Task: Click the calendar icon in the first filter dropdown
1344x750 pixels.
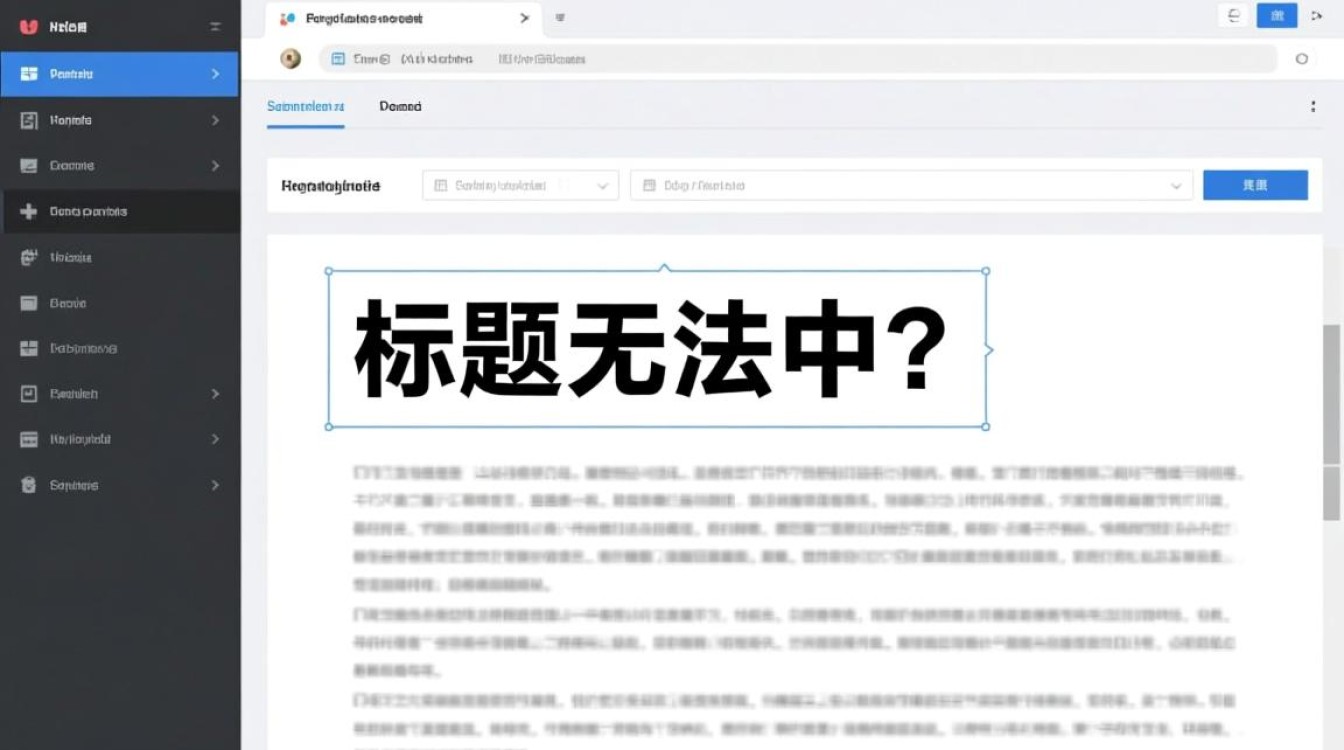Action: [440, 186]
